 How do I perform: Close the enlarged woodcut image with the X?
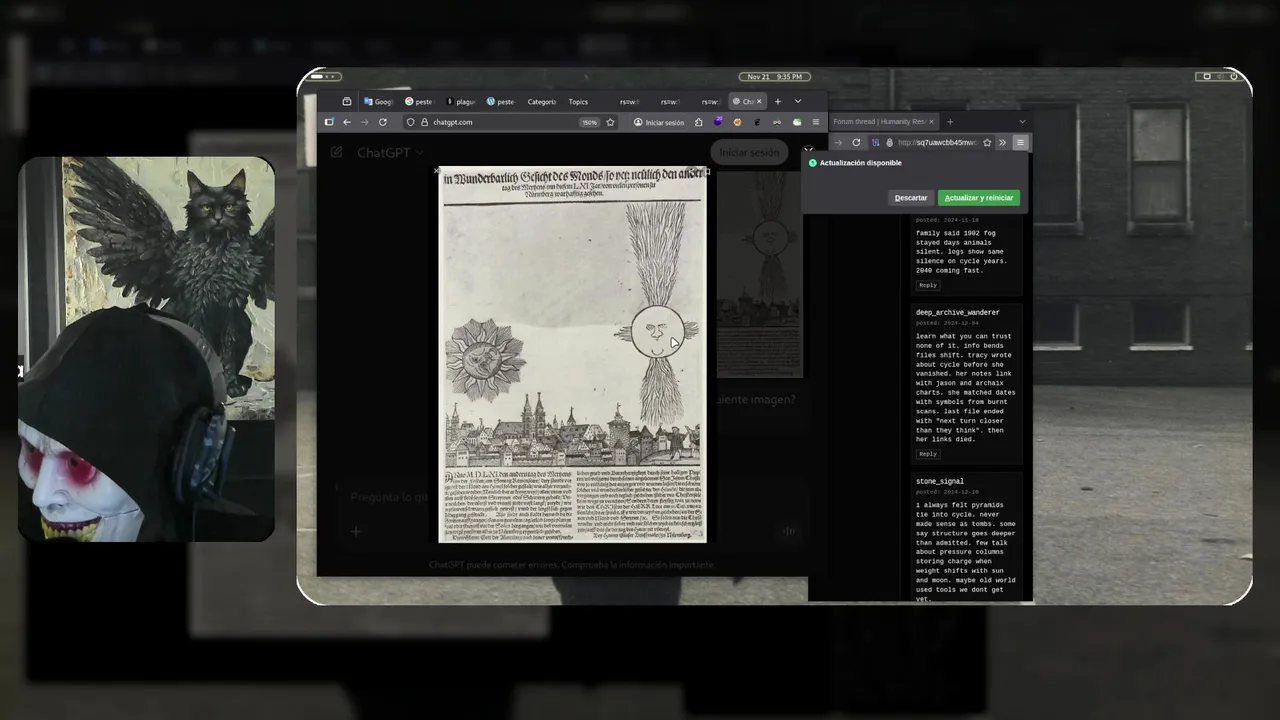point(437,171)
